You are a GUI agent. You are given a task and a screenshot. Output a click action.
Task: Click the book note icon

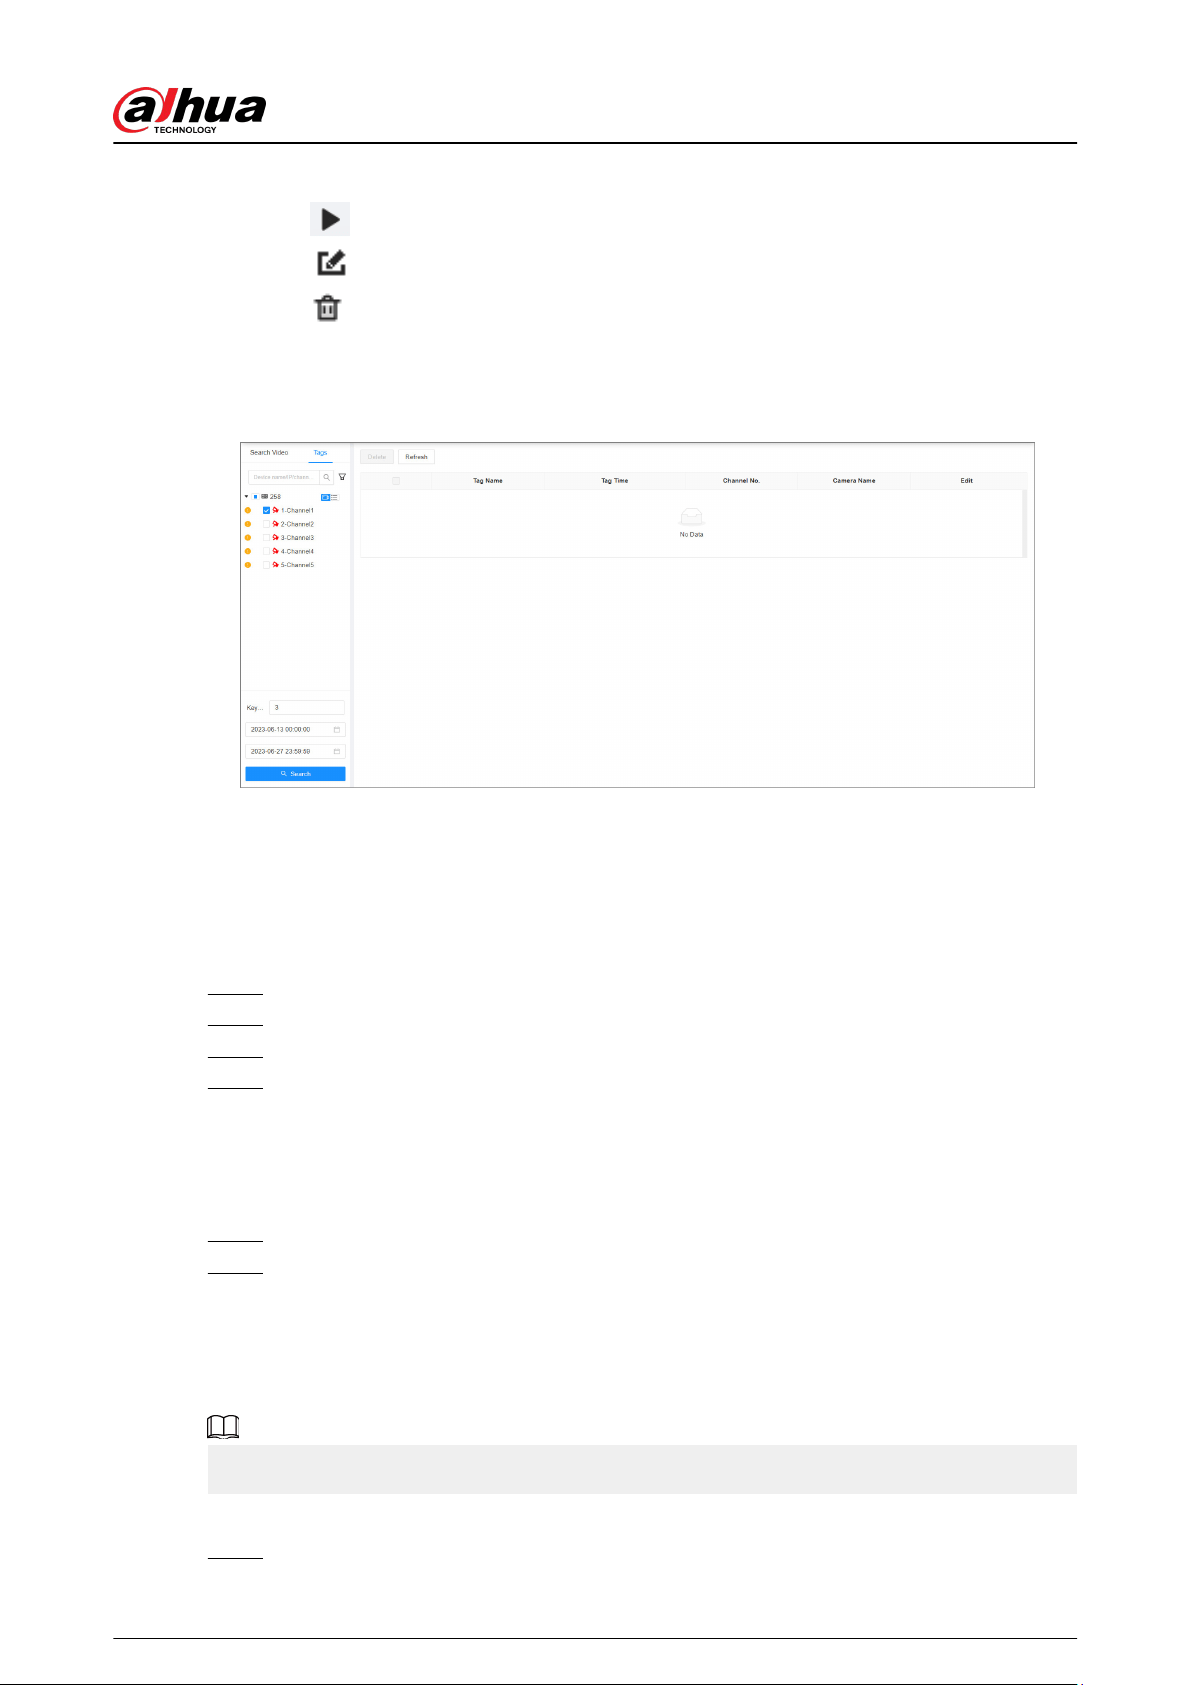click(x=223, y=1428)
